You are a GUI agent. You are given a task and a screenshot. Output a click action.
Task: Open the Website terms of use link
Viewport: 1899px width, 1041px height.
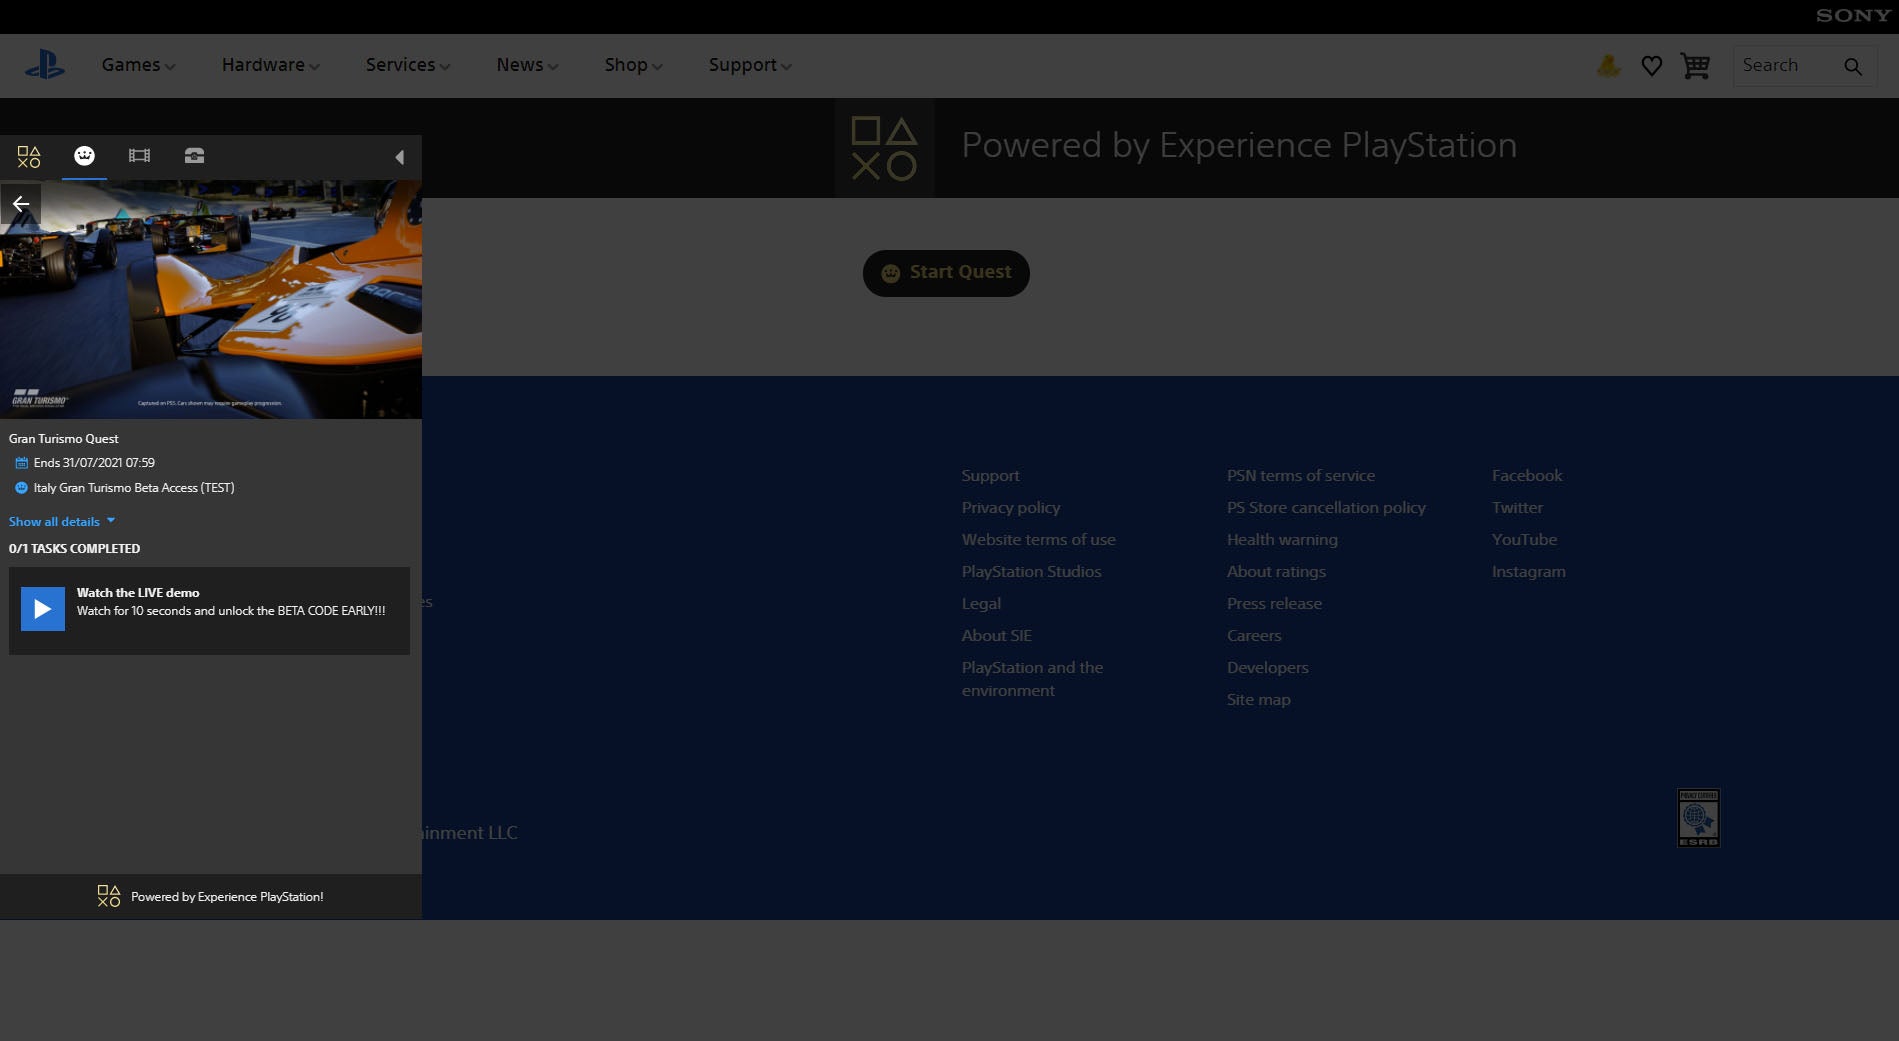(x=1039, y=540)
